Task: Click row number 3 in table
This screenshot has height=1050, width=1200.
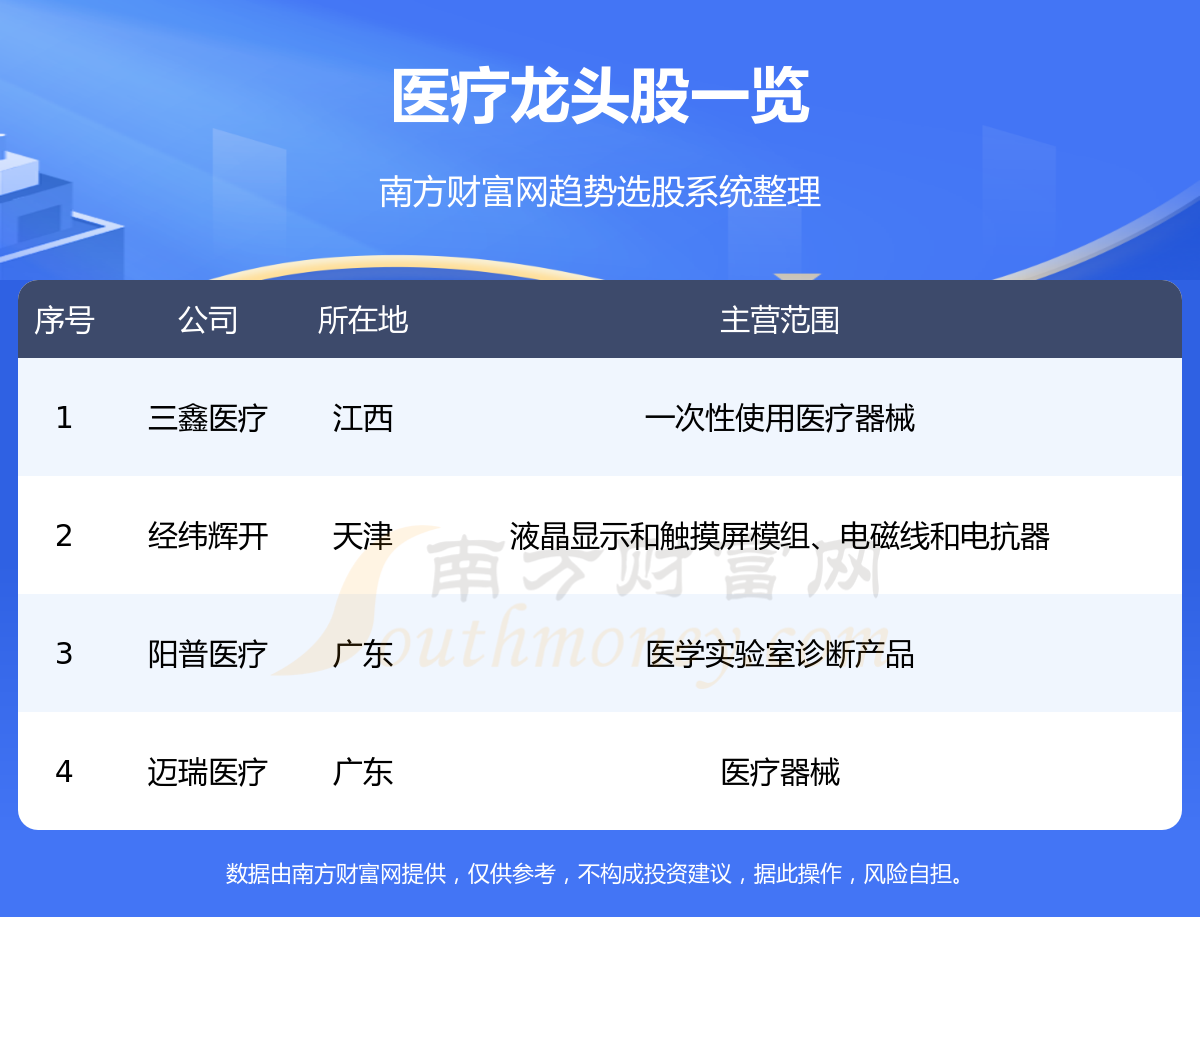Action: point(64,654)
